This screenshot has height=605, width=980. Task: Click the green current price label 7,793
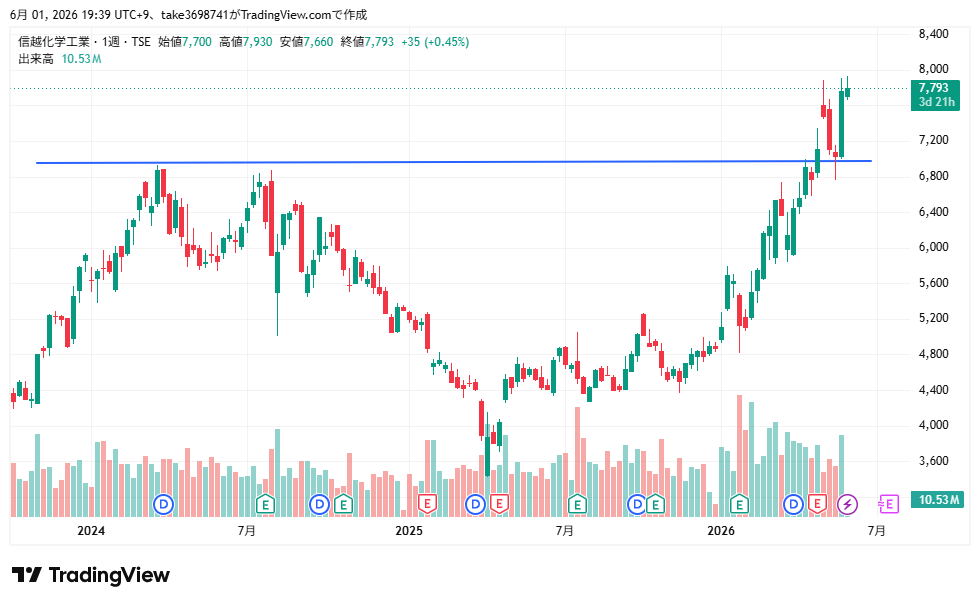click(935, 95)
